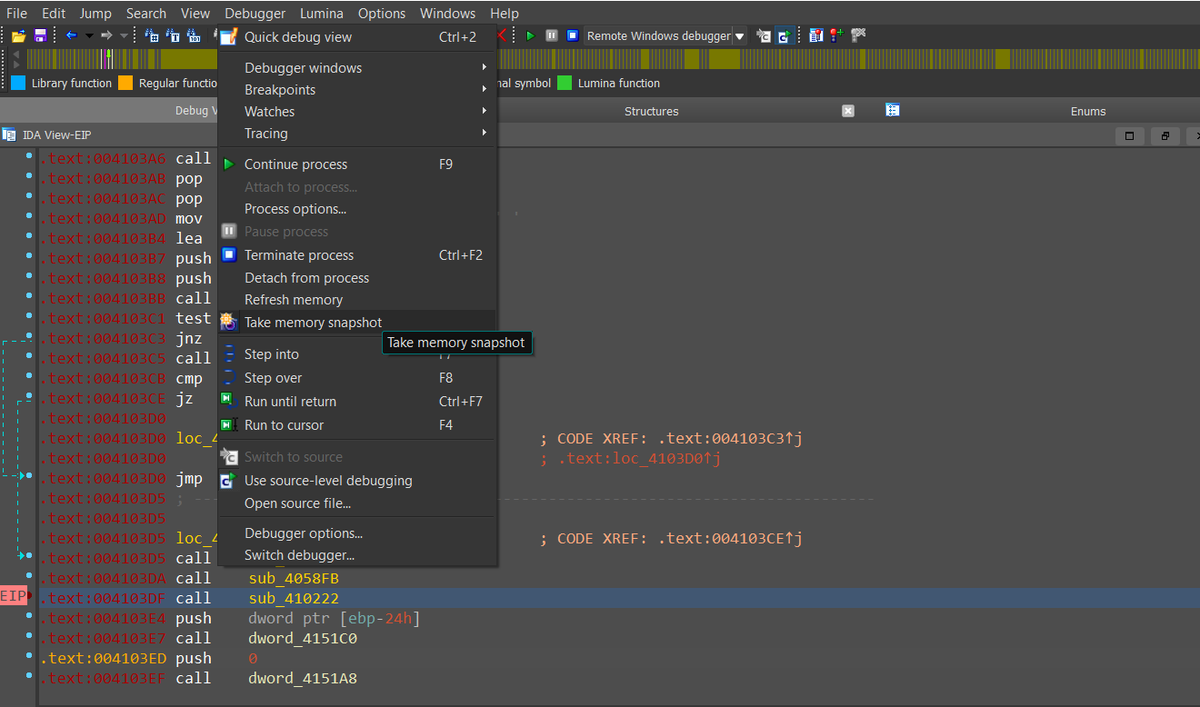Choose Open source file from menu

pyautogui.click(x=357, y=504)
